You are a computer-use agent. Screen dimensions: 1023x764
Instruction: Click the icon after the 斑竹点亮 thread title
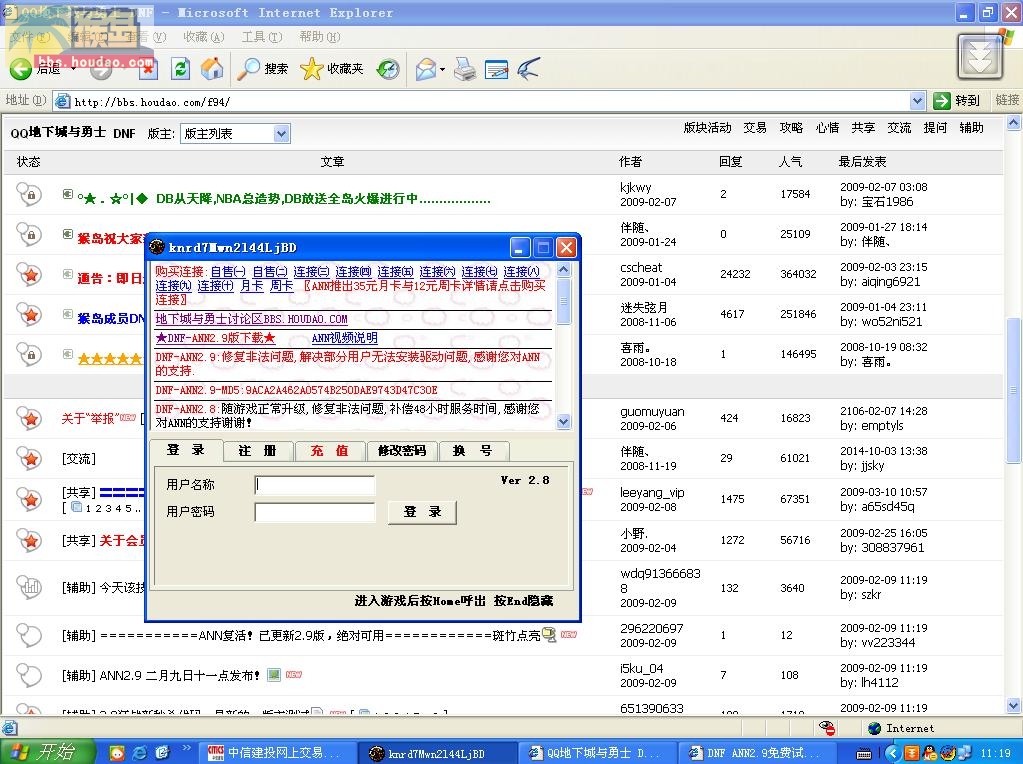click(x=549, y=634)
